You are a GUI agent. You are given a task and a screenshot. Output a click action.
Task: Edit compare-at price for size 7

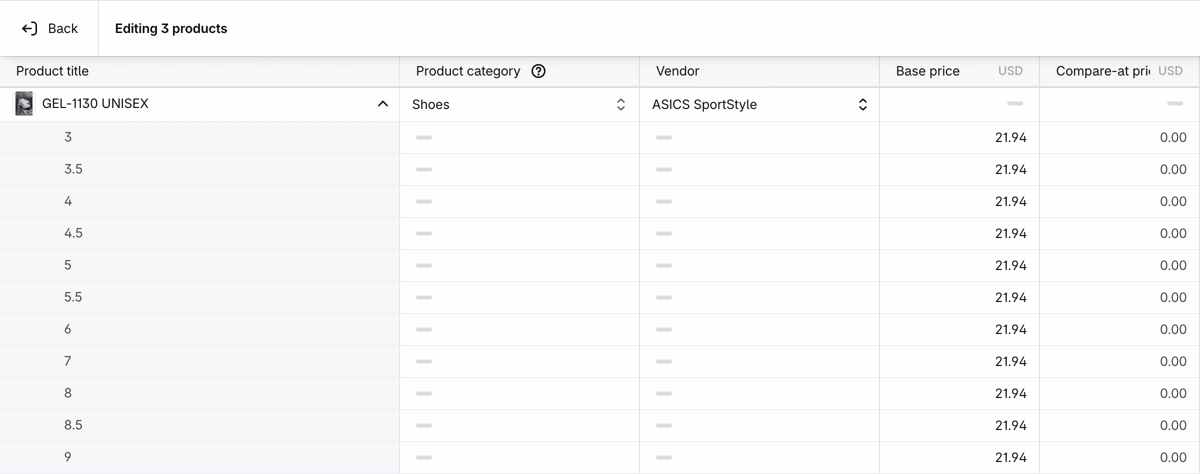pyautogui.click(x=1120, y=361)
